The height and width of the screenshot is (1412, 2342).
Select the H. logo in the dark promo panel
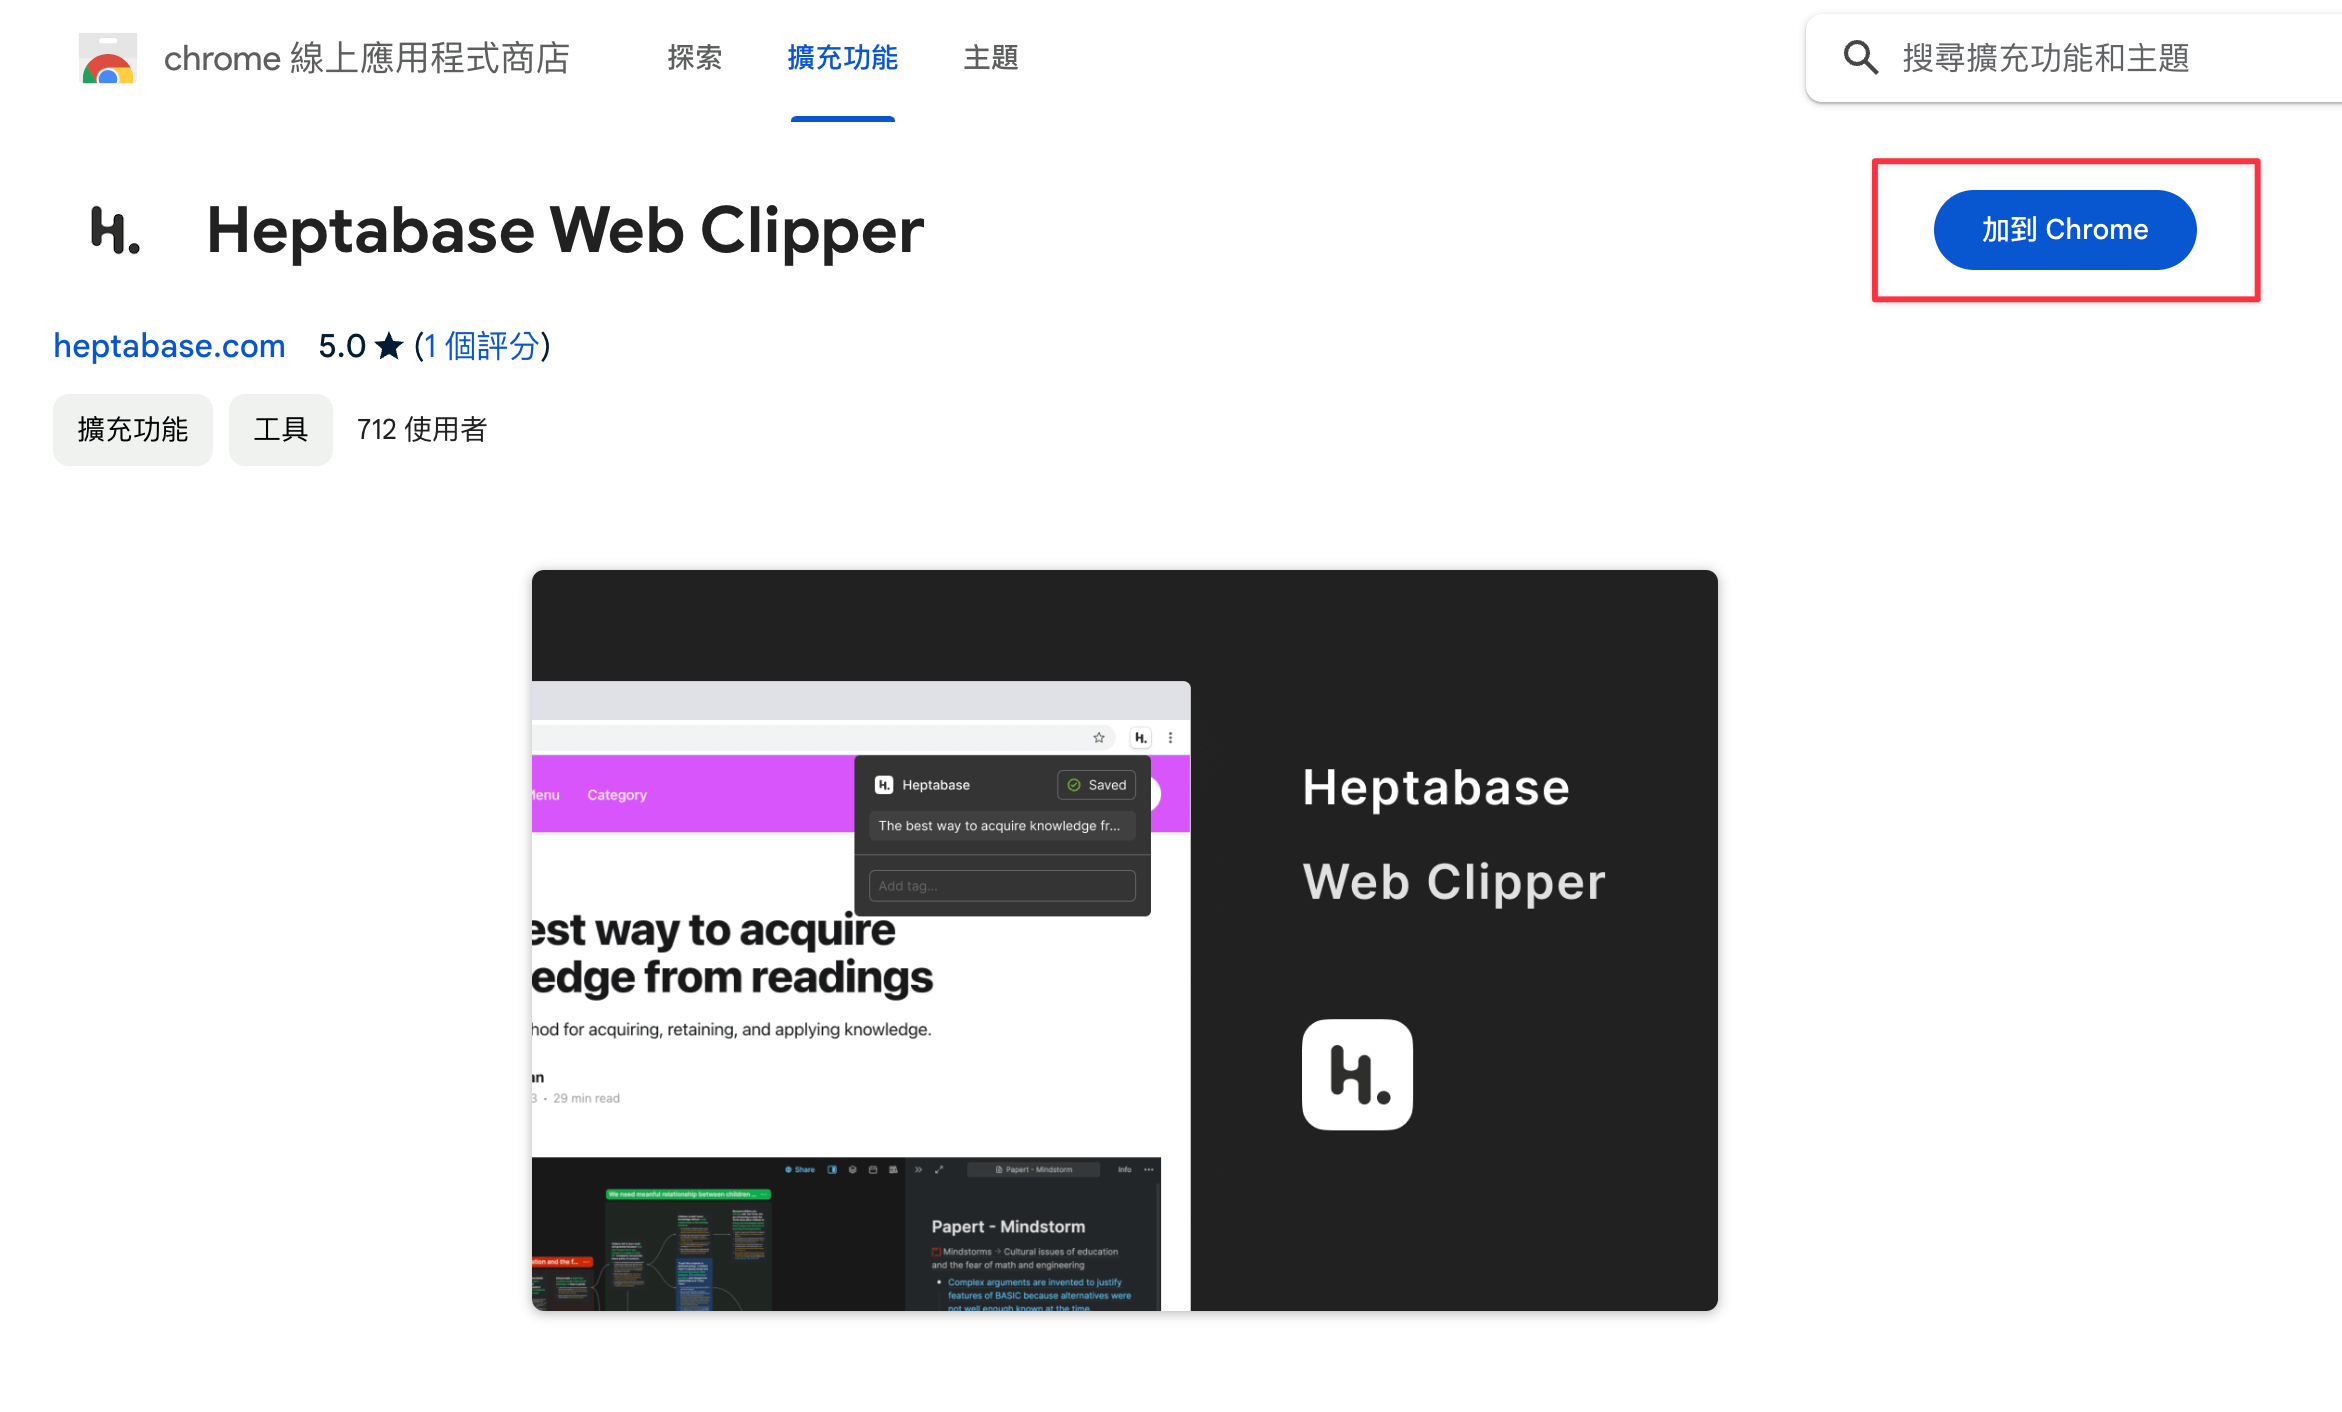1356,1074
